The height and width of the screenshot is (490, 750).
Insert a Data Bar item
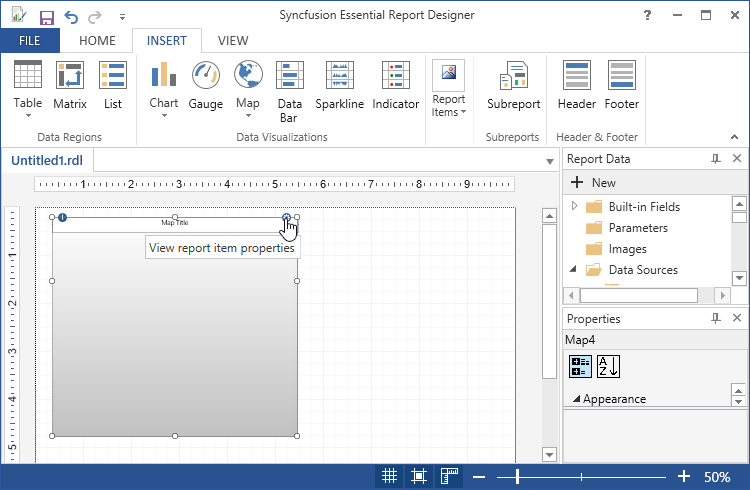pos(290,91)
